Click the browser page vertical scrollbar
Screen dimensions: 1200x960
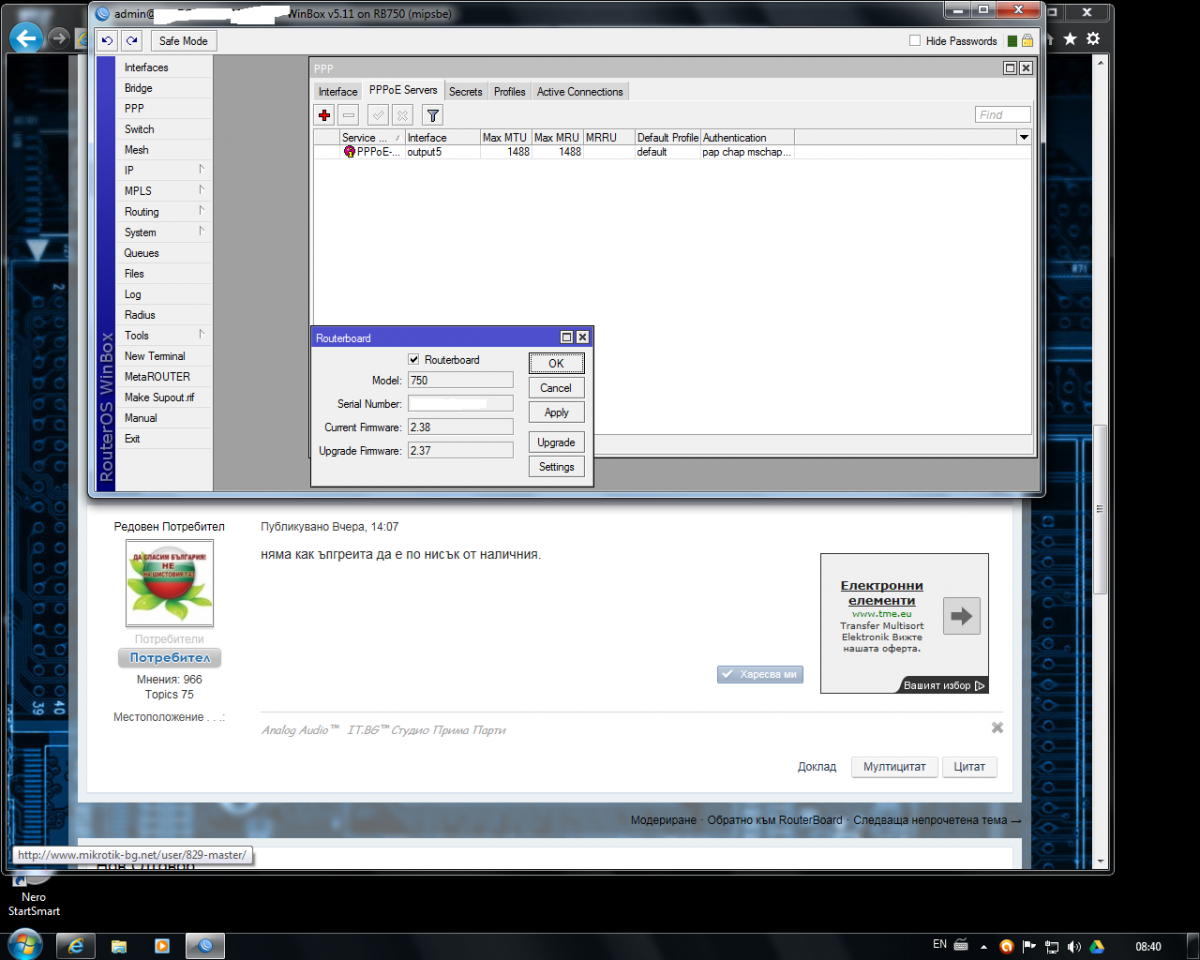point(1100,510)
